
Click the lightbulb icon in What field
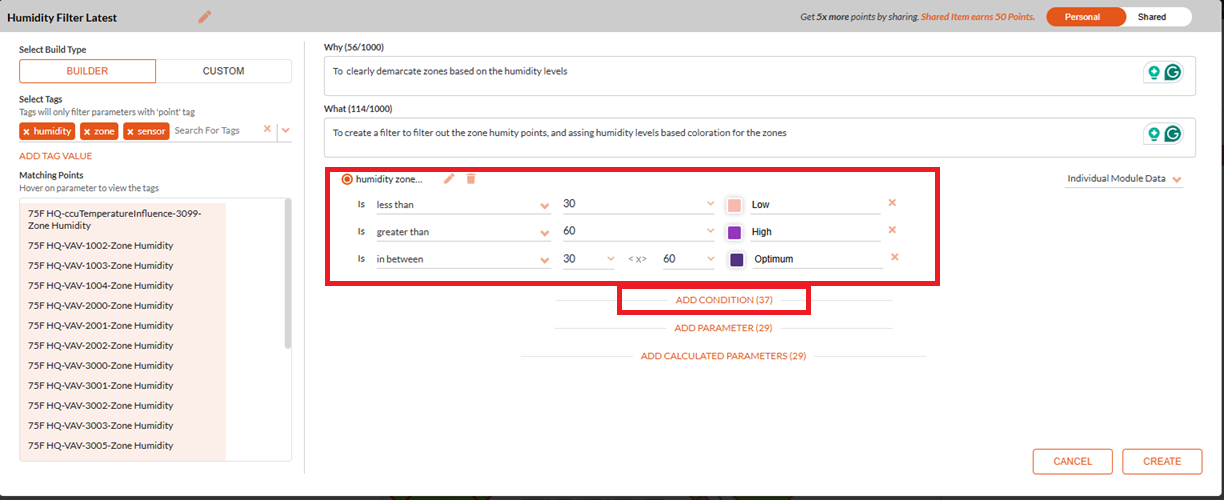click(1154, 133)
